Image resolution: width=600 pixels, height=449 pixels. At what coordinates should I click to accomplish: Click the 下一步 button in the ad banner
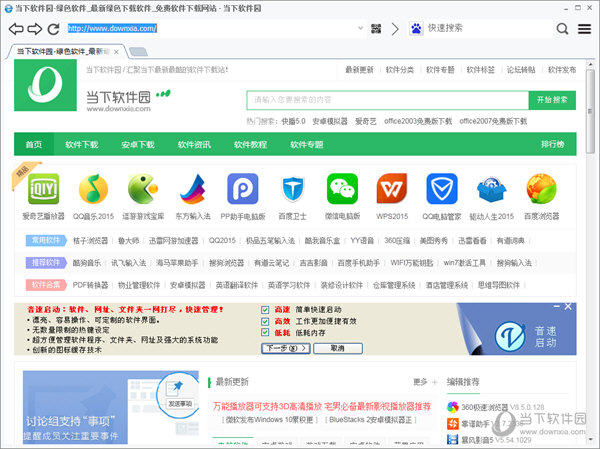coord(285,348)
